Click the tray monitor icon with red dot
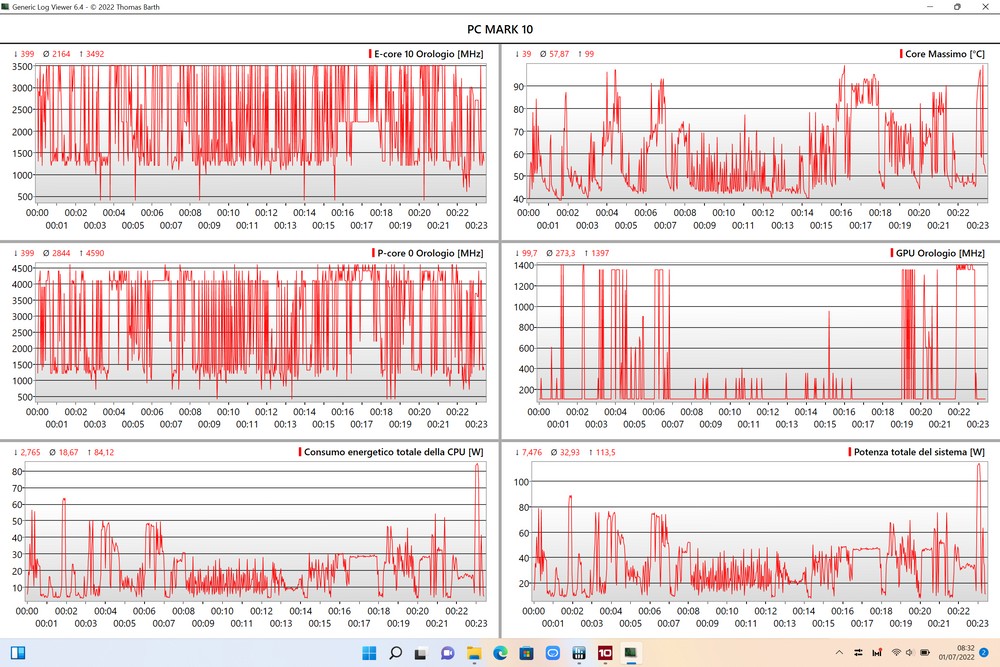The width and height of the screenshot is (1000, 667). pos(877,652)
